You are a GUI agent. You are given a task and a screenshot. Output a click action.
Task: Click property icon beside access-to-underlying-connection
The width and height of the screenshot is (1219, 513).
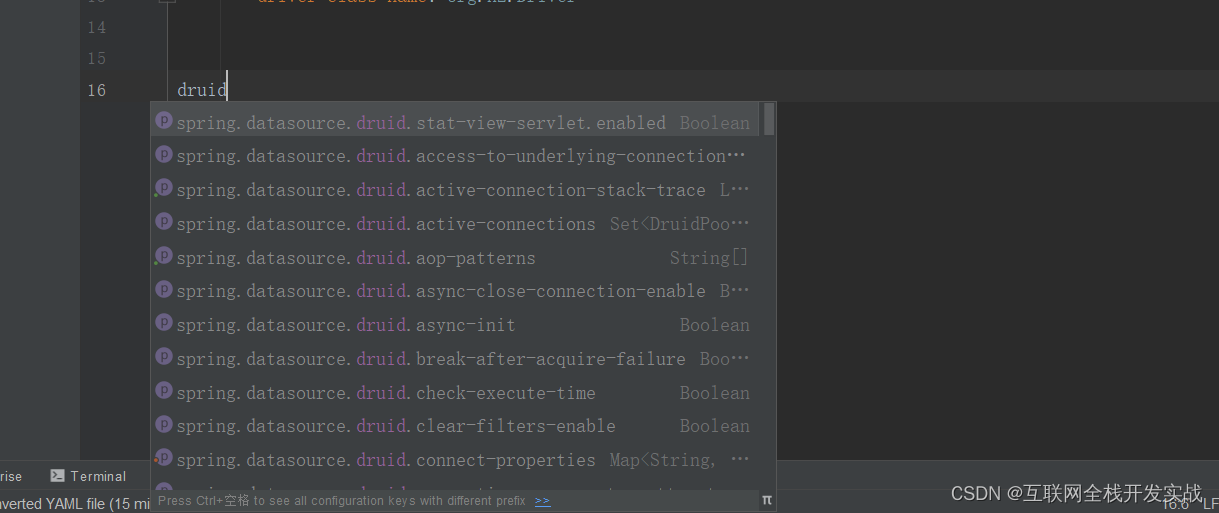tap(164, 154)
